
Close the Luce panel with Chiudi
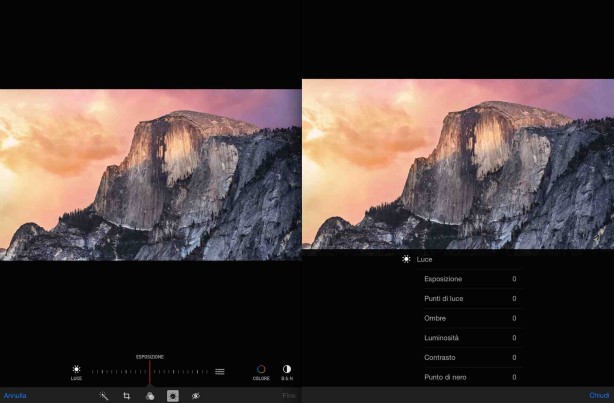tap(599, 396)
